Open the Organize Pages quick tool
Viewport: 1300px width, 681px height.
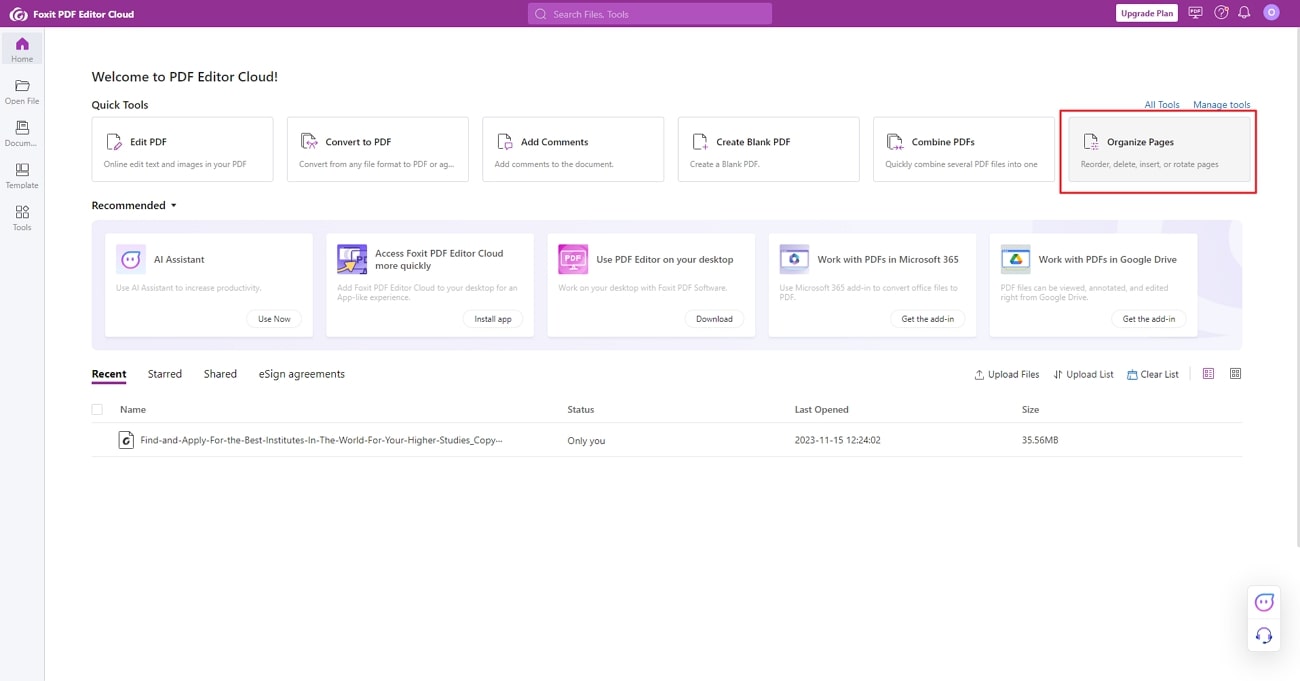coord(1159,149)
